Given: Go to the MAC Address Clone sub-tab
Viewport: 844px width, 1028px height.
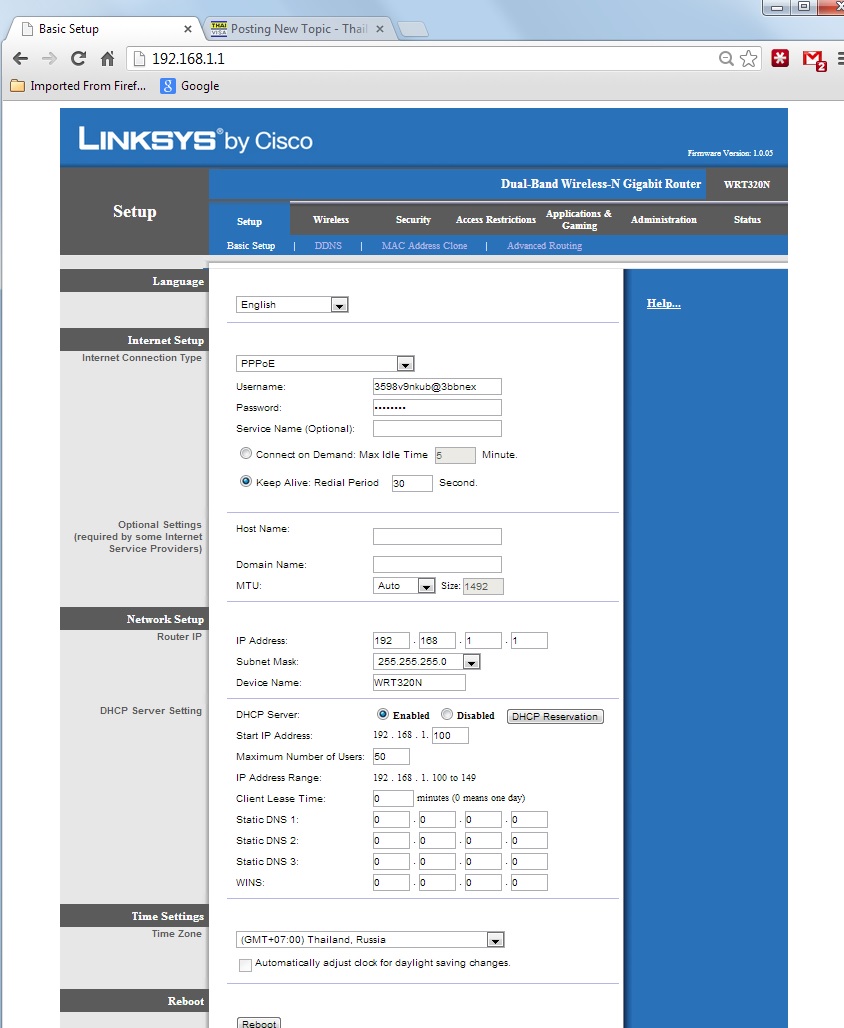Looking at the screenshot, I should 424,246.
